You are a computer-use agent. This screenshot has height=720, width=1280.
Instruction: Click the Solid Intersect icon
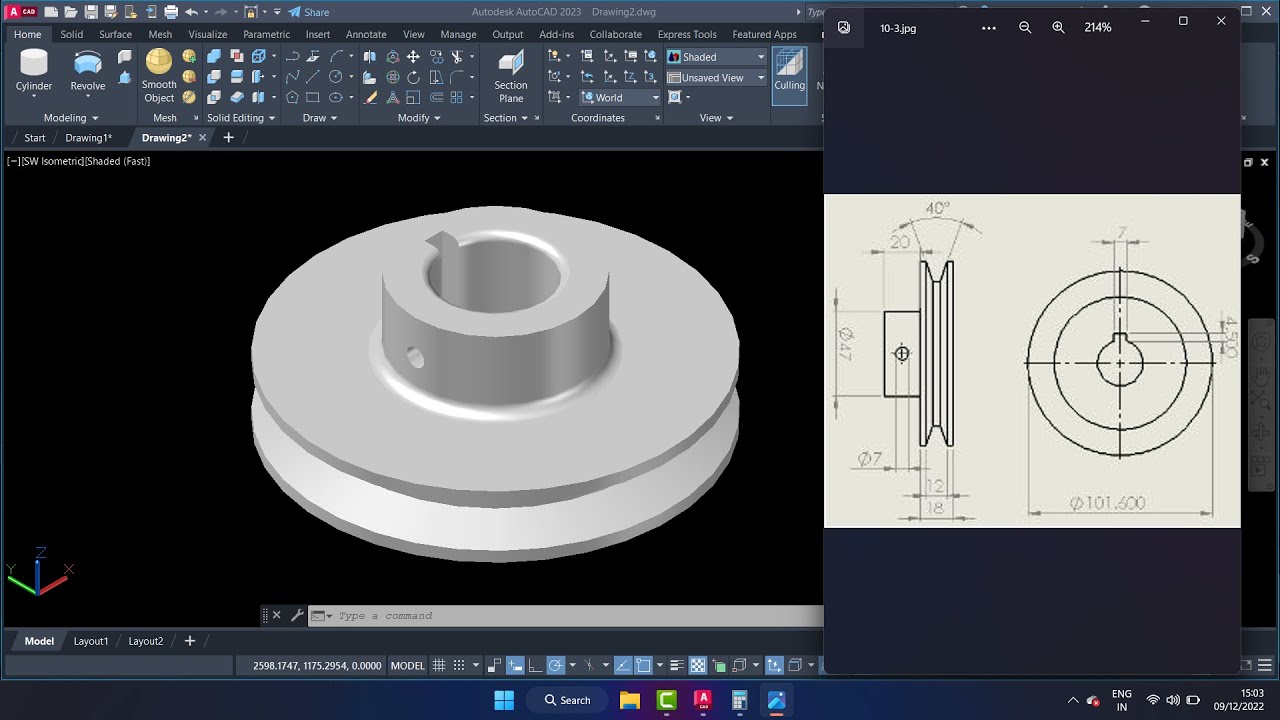214,97
